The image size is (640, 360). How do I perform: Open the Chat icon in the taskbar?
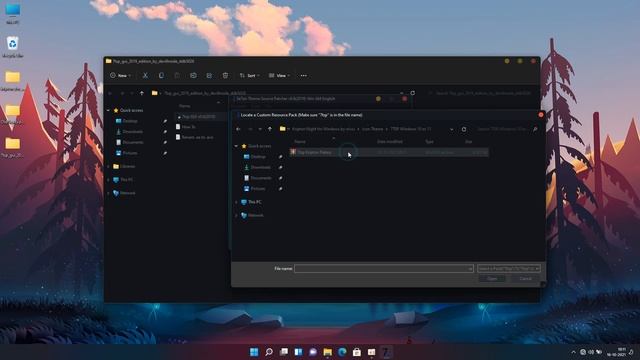pos(313,352)
